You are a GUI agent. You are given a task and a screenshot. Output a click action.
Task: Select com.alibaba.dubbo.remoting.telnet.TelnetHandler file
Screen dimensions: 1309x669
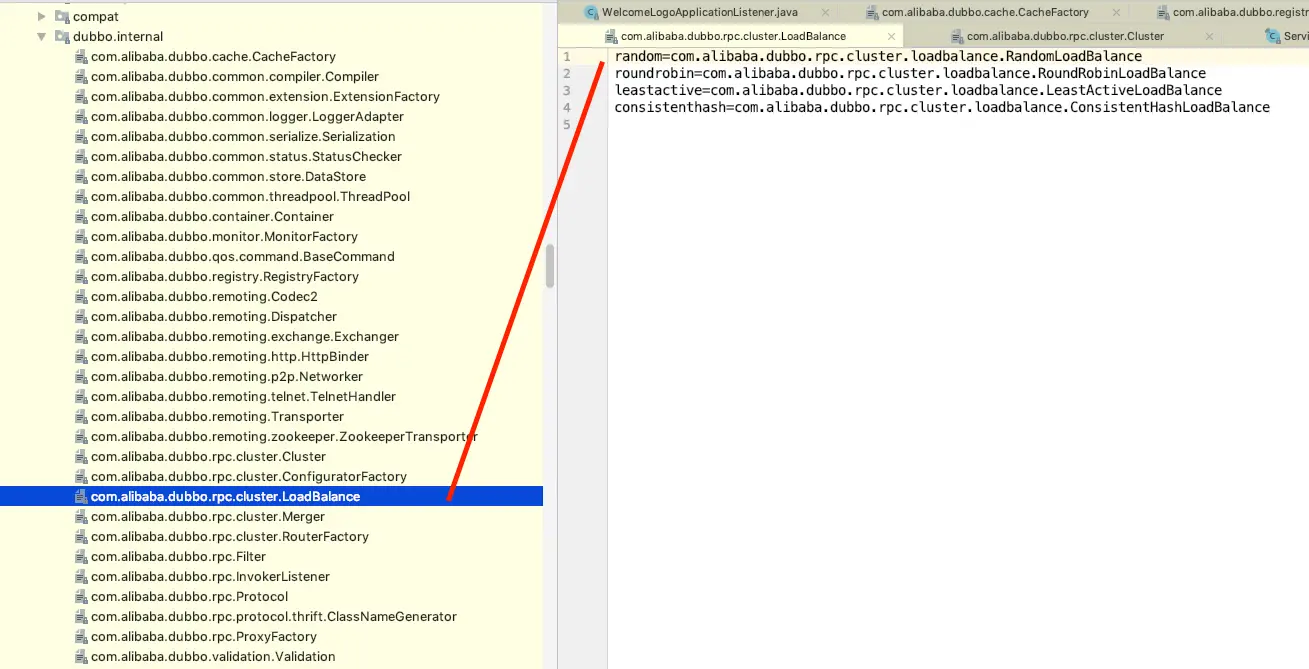click(x=243, y=397)
